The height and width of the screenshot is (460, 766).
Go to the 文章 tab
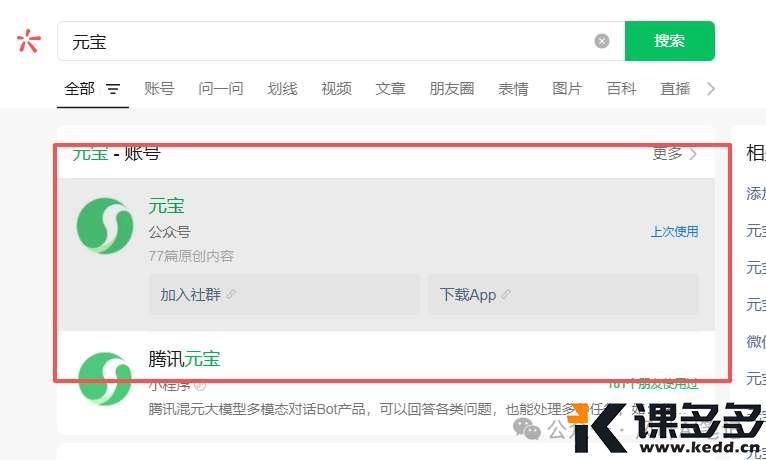(x=390, y=89)
